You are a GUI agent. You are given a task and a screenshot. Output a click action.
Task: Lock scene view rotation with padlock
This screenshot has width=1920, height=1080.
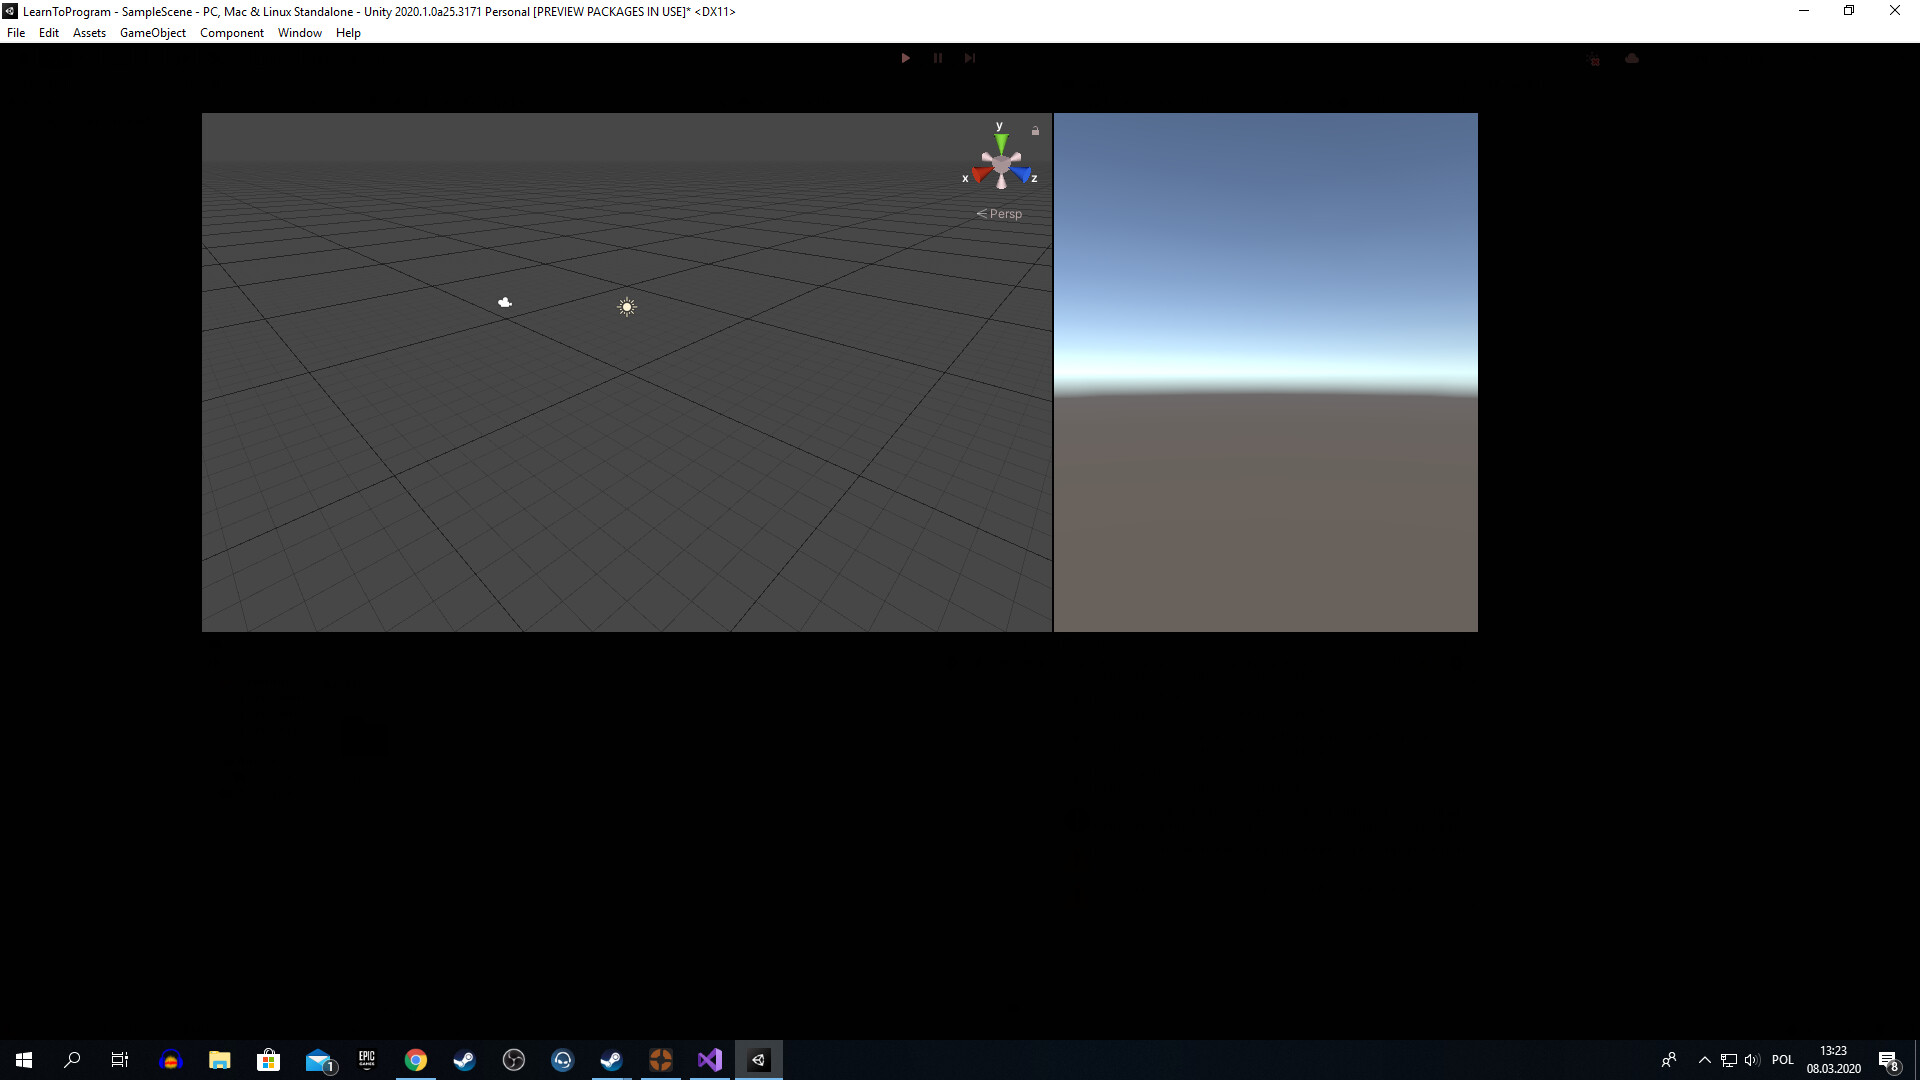(x=1035, y=130)
